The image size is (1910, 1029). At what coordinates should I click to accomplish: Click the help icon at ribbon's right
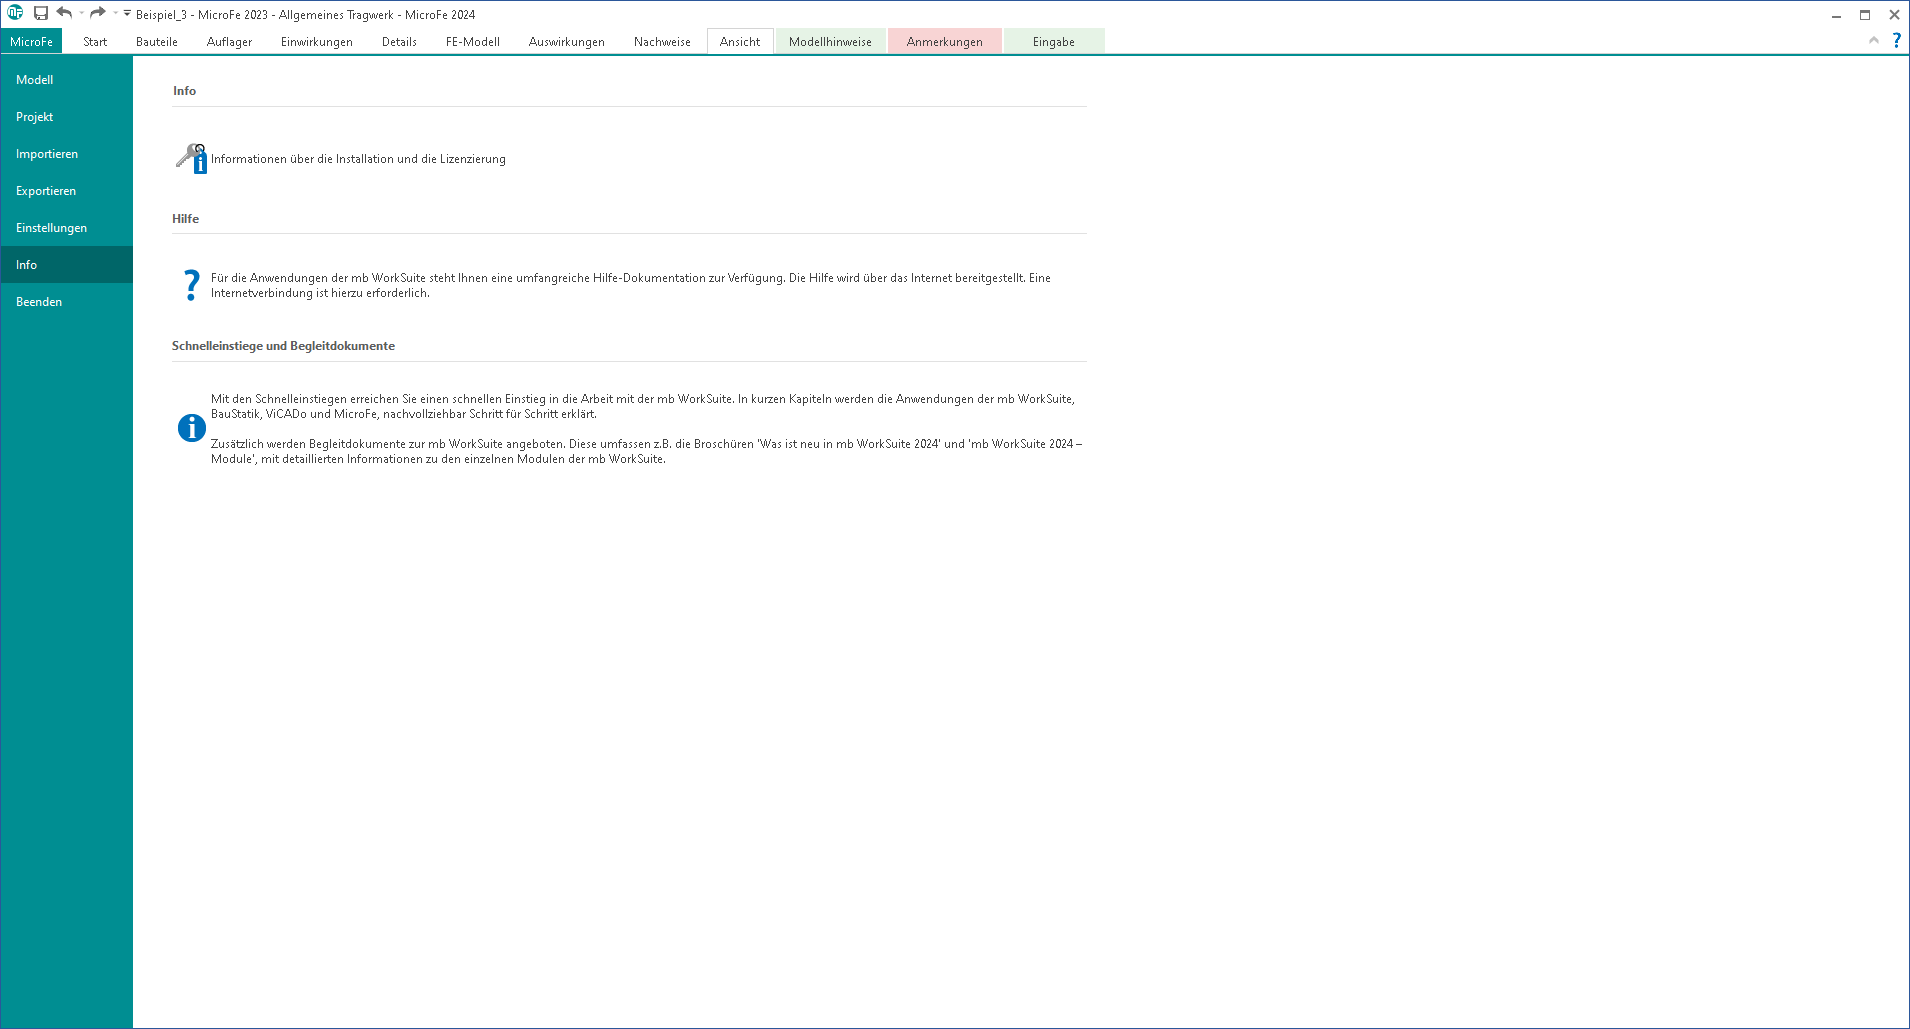[x=1896, y=41]
